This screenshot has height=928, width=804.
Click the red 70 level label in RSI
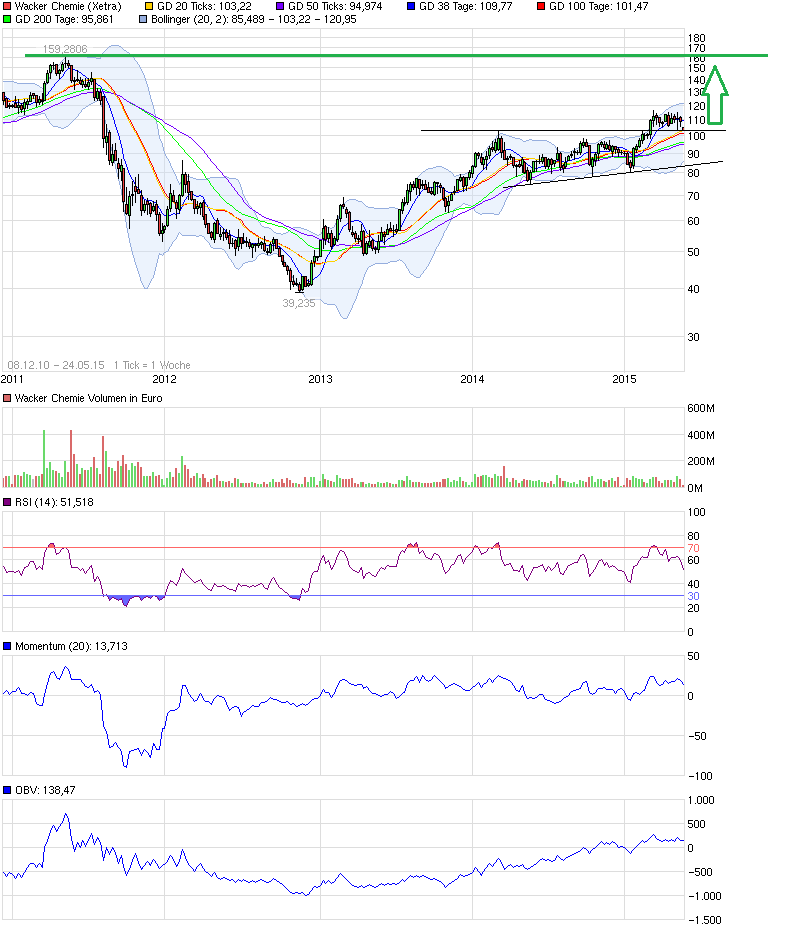691,549
